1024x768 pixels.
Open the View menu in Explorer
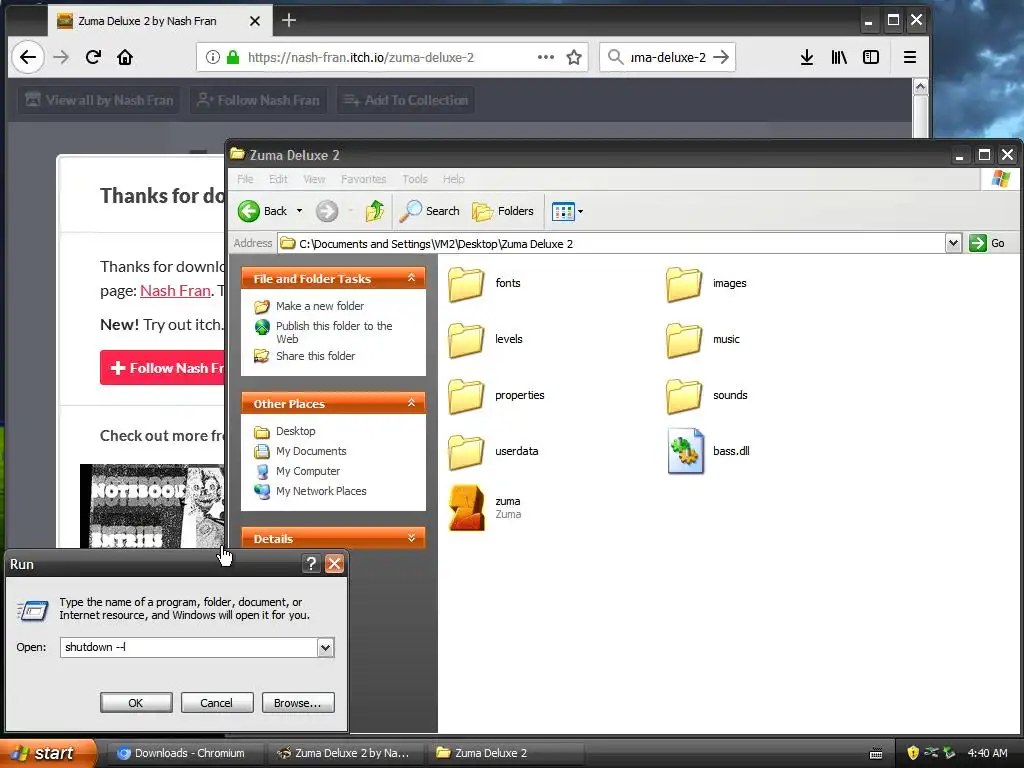coord(314,179)
